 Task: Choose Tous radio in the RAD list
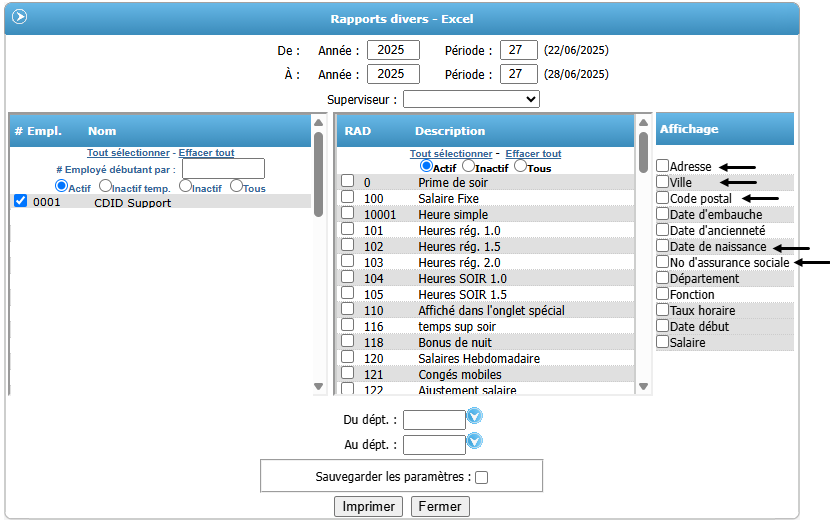click(520, 166)
